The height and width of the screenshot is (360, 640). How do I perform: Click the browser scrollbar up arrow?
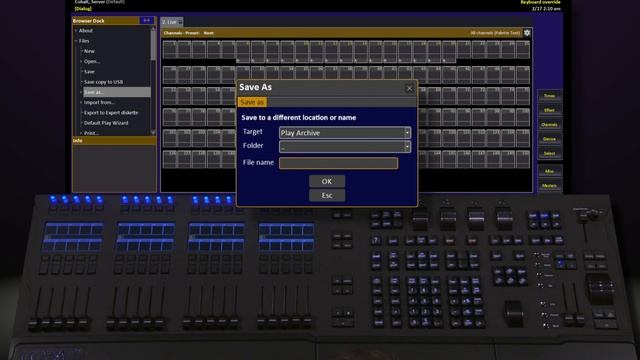[153, 29]
